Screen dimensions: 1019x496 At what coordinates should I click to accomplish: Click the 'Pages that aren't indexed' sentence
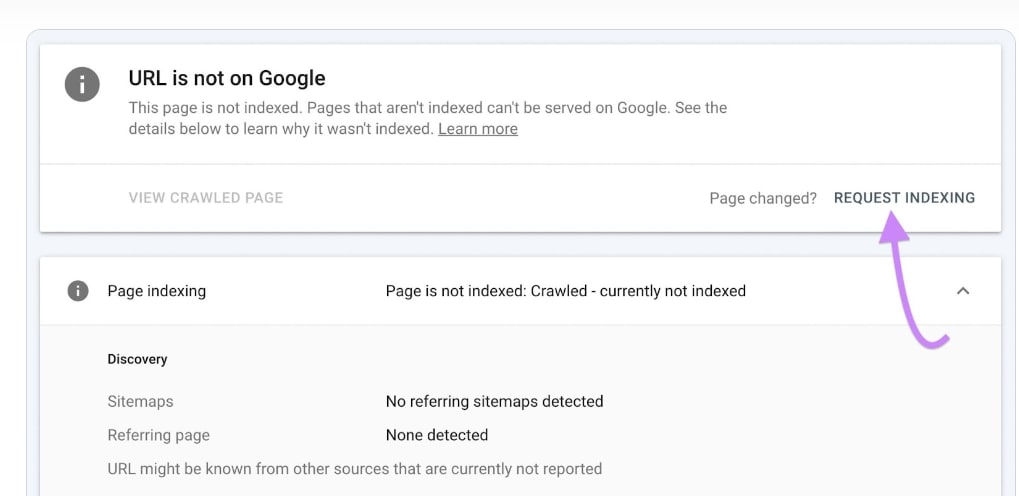[x=489, y=107]
